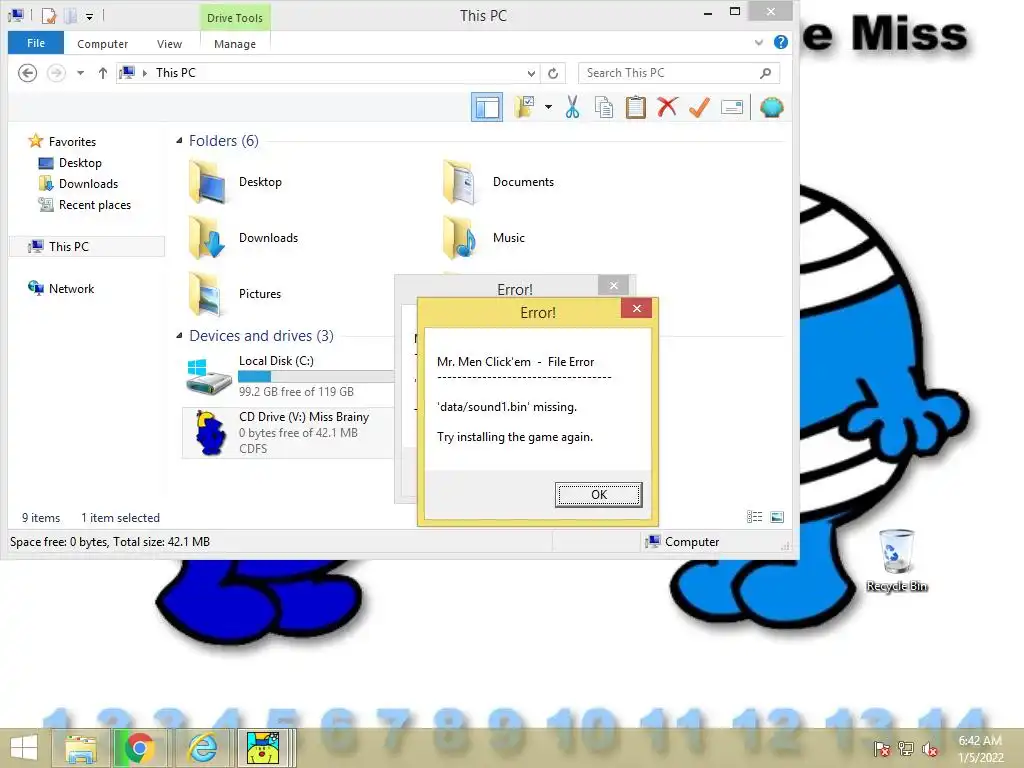Select Downloads under Favorites

pos(88,184)
